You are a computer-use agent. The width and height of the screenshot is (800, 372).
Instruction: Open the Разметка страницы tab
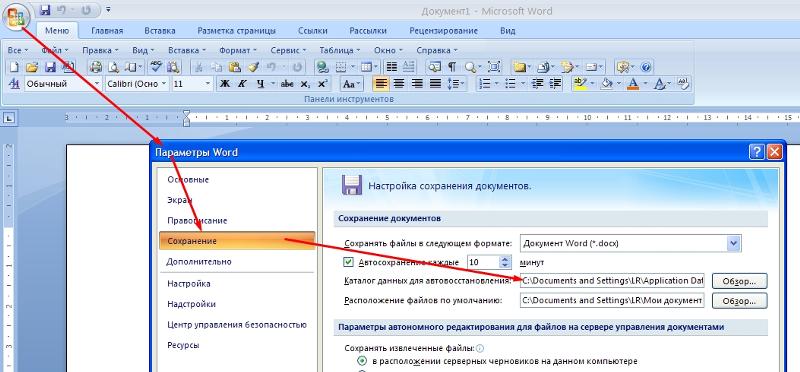point(237,31)
